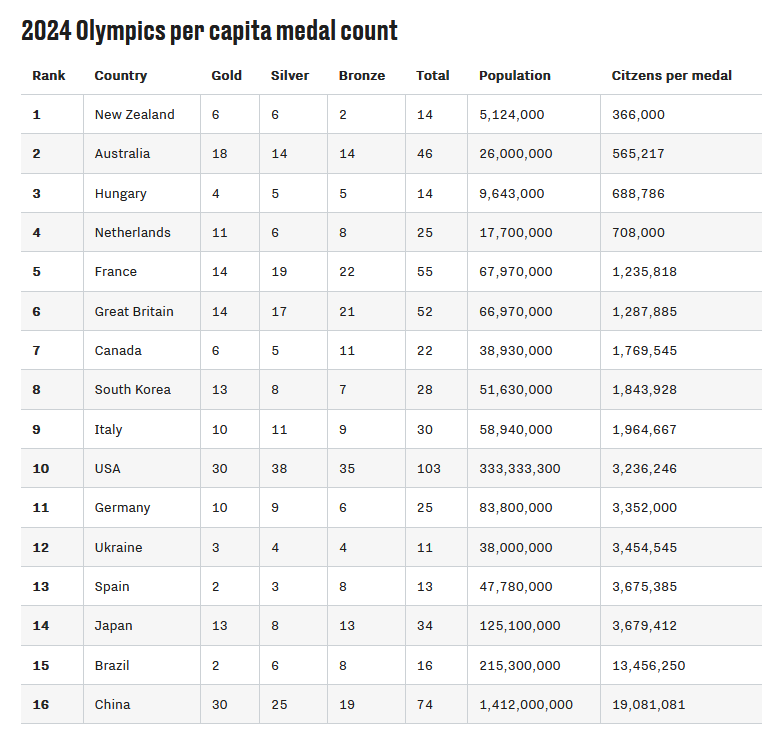The height and width of the screenshot is (746, 781).
Task: Click Japan's total medal count 34
Action: [x=425, y=626]
